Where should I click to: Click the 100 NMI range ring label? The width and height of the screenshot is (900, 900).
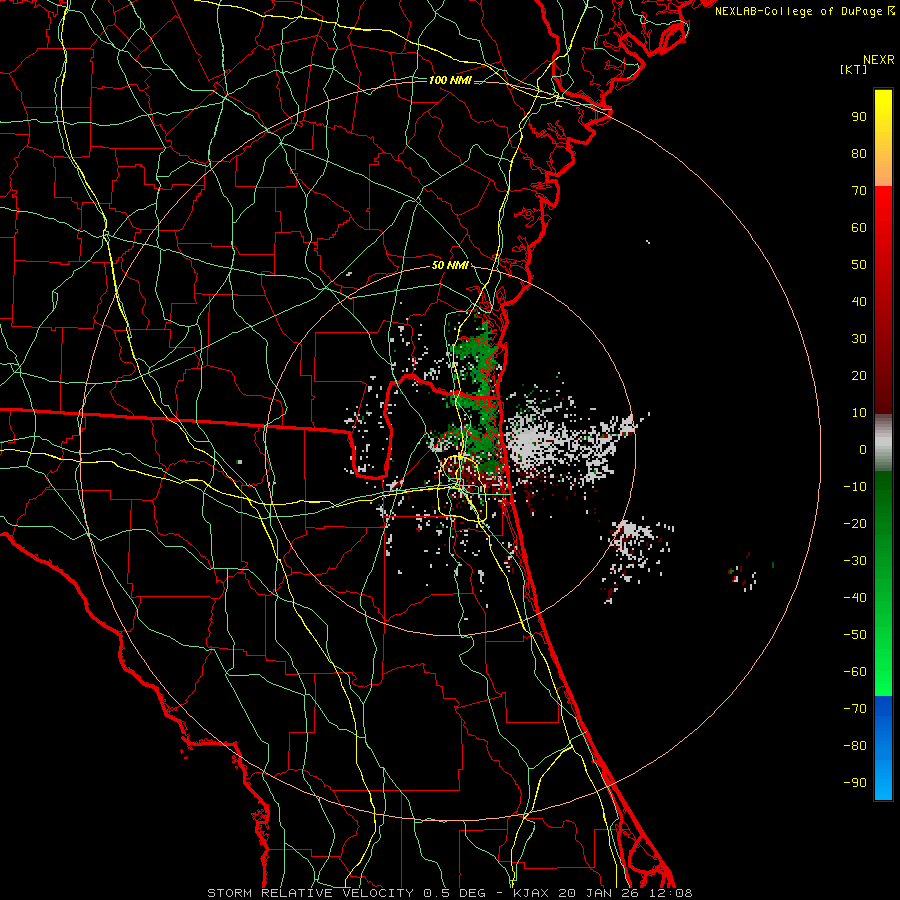[450, 80]
